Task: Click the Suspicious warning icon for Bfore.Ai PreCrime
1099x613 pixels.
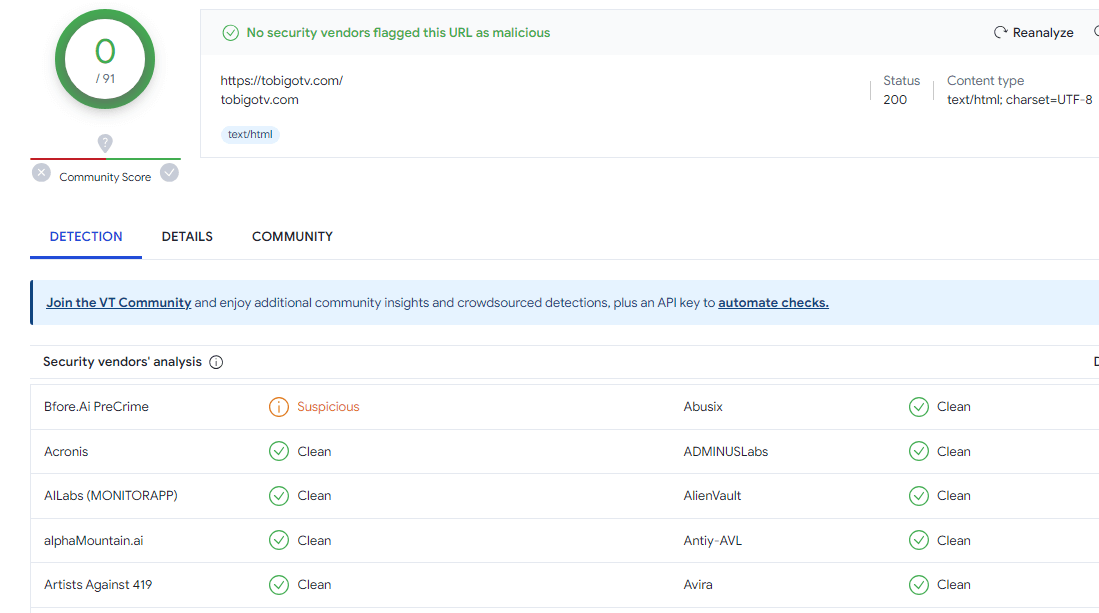Action: point(279,407)
